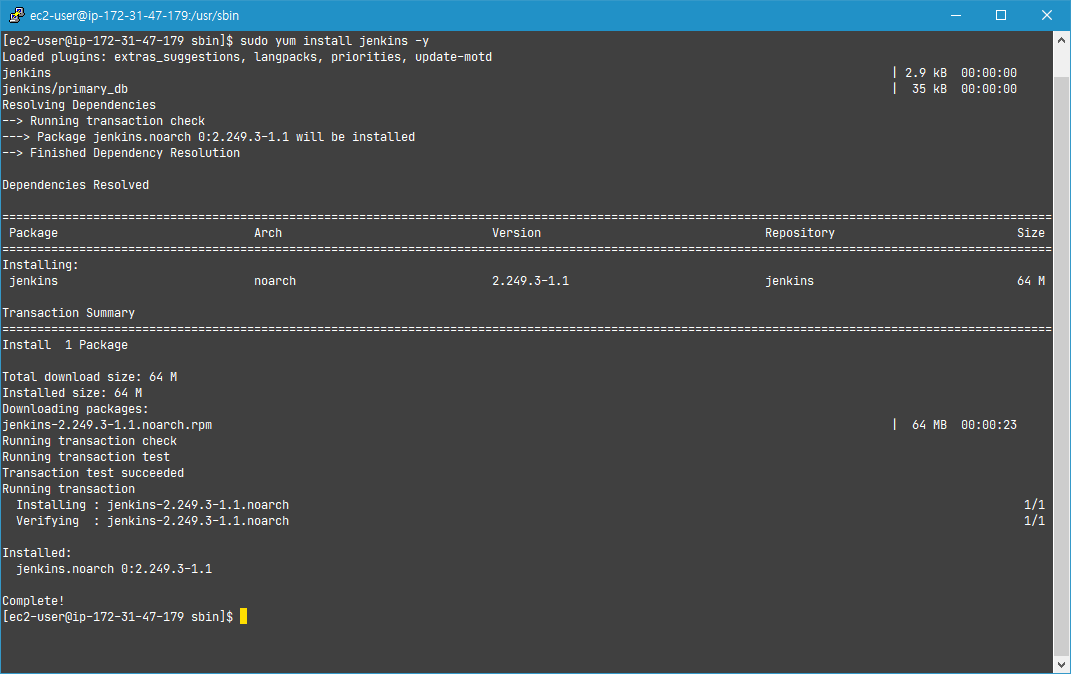Click the 'Complete!' message
1071x674 pixels.
coord(33,601)
